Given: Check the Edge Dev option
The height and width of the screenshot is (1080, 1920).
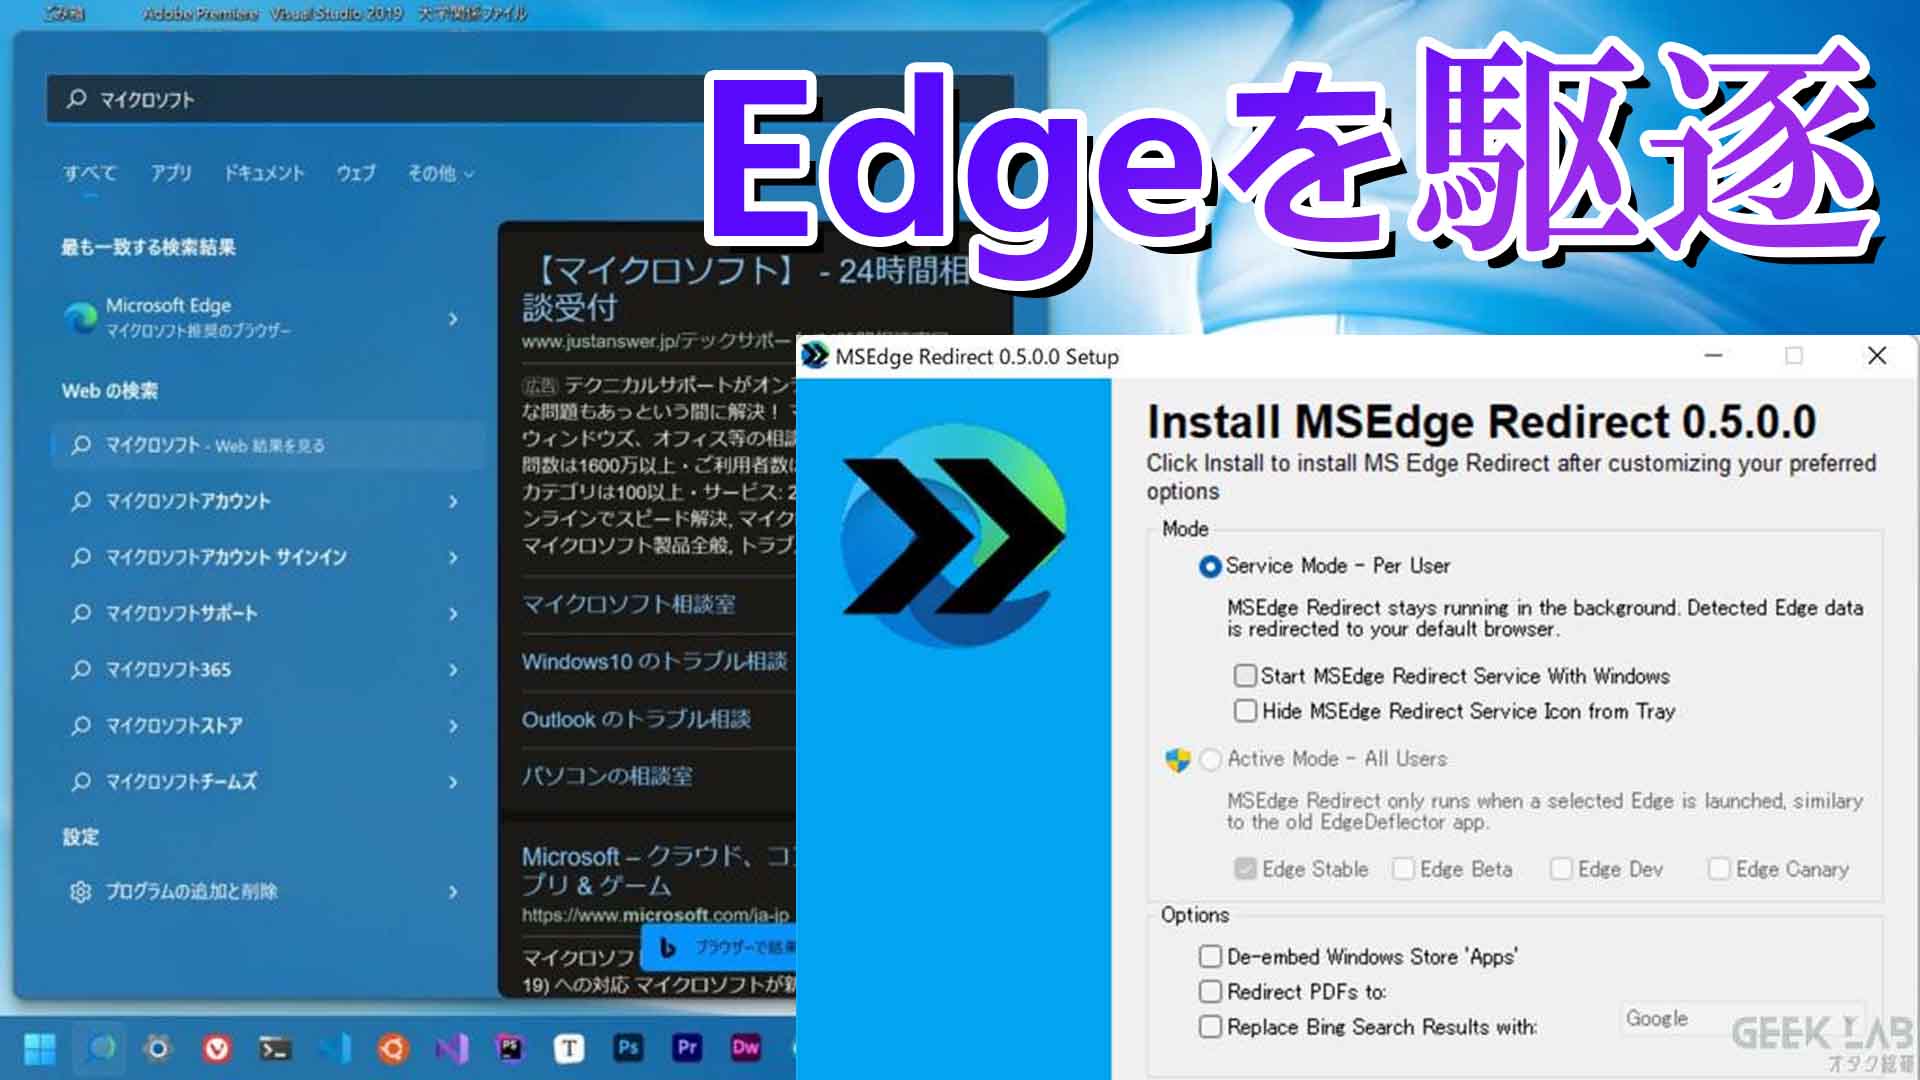Looking at the screenshot, I should tap(1561, 869).
